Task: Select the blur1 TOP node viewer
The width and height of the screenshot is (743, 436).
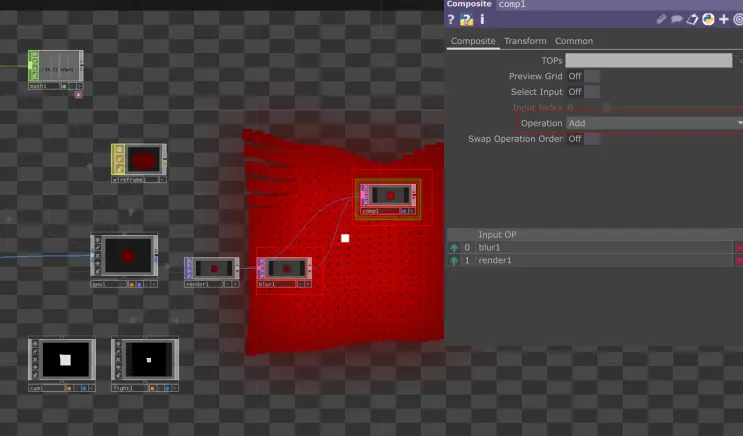Action: 287,268
